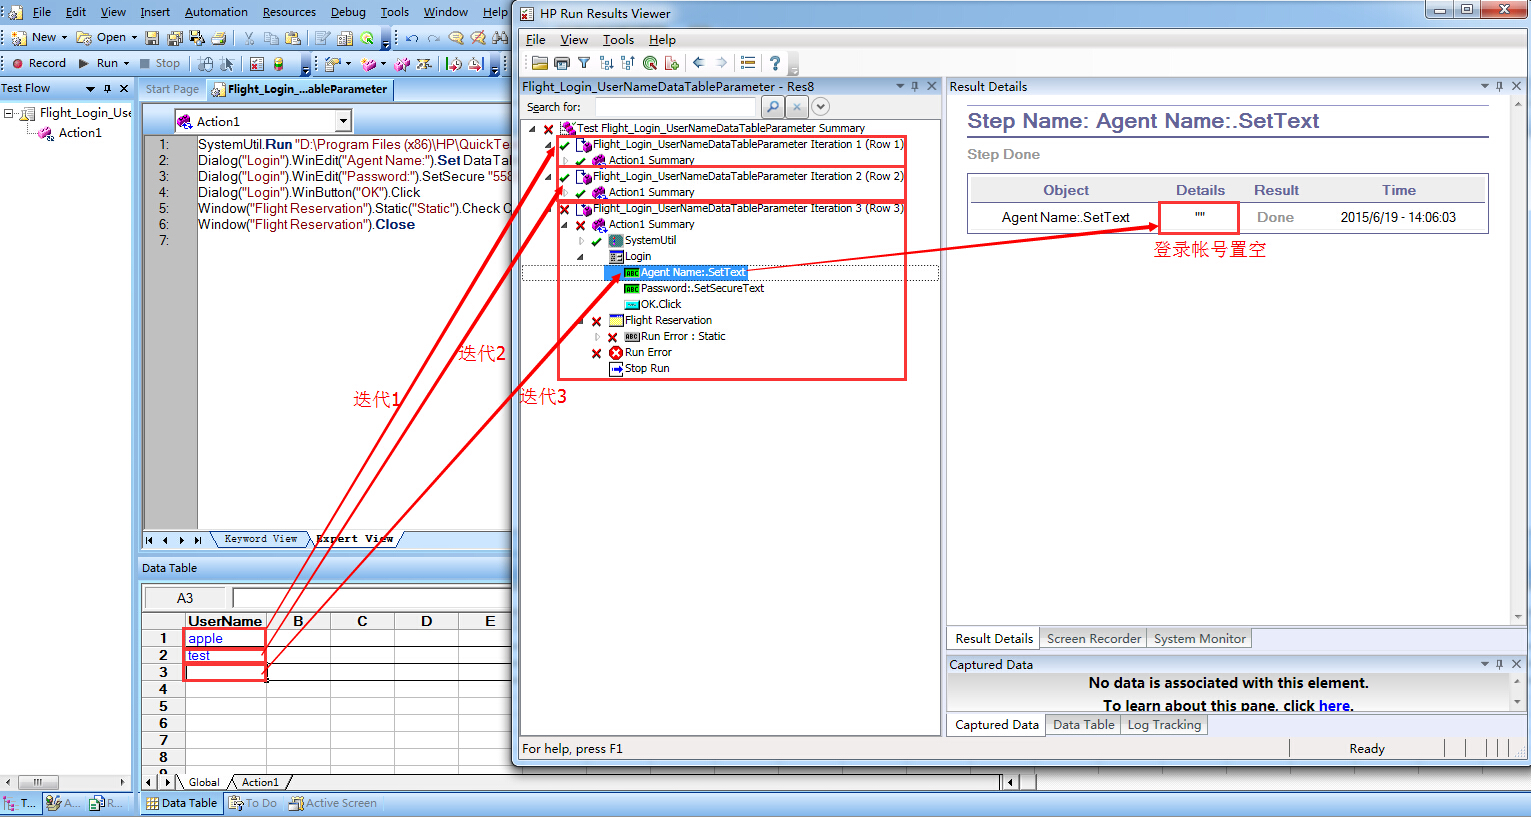Open the Resources menu in QTP
Screen dimensions: 1531x818
coord(289,12)
